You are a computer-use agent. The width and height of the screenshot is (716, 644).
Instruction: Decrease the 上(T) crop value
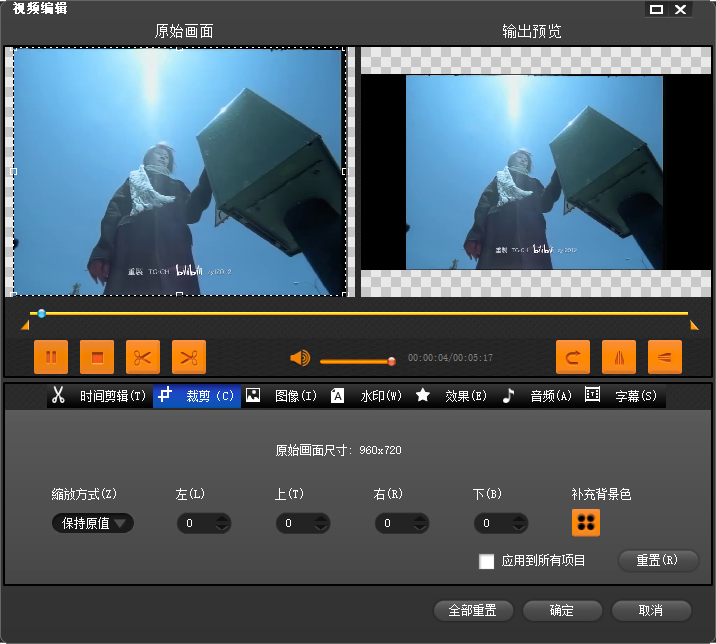point(321,528)
